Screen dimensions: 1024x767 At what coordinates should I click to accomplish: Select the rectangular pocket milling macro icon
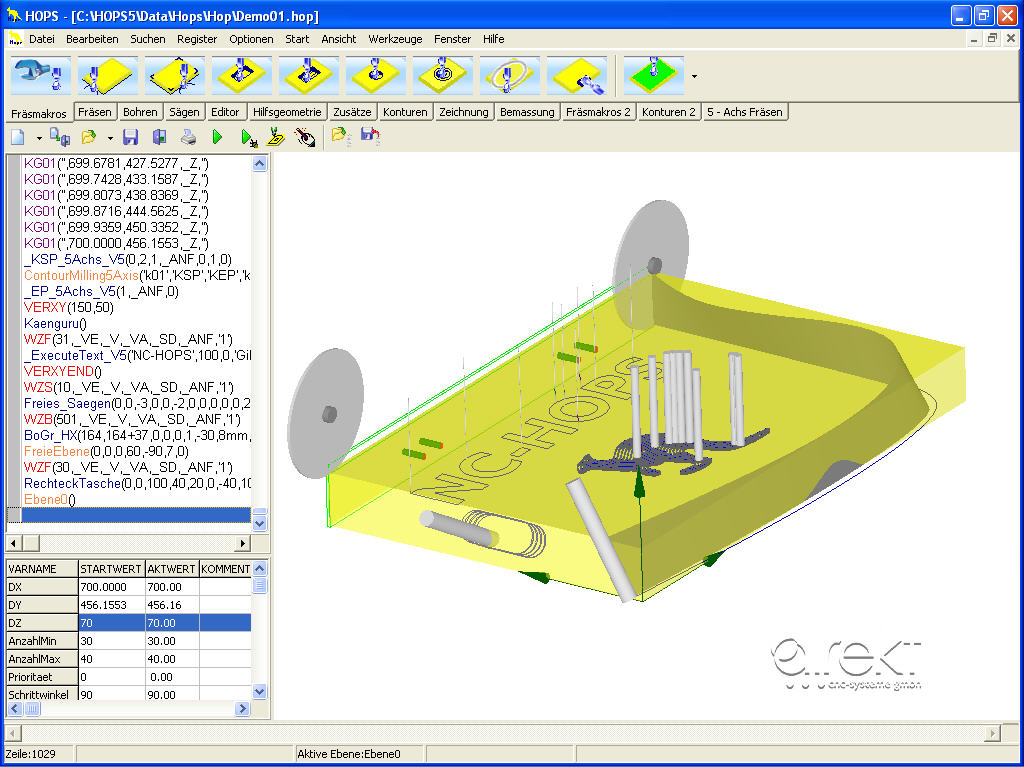tap(242, 76)
